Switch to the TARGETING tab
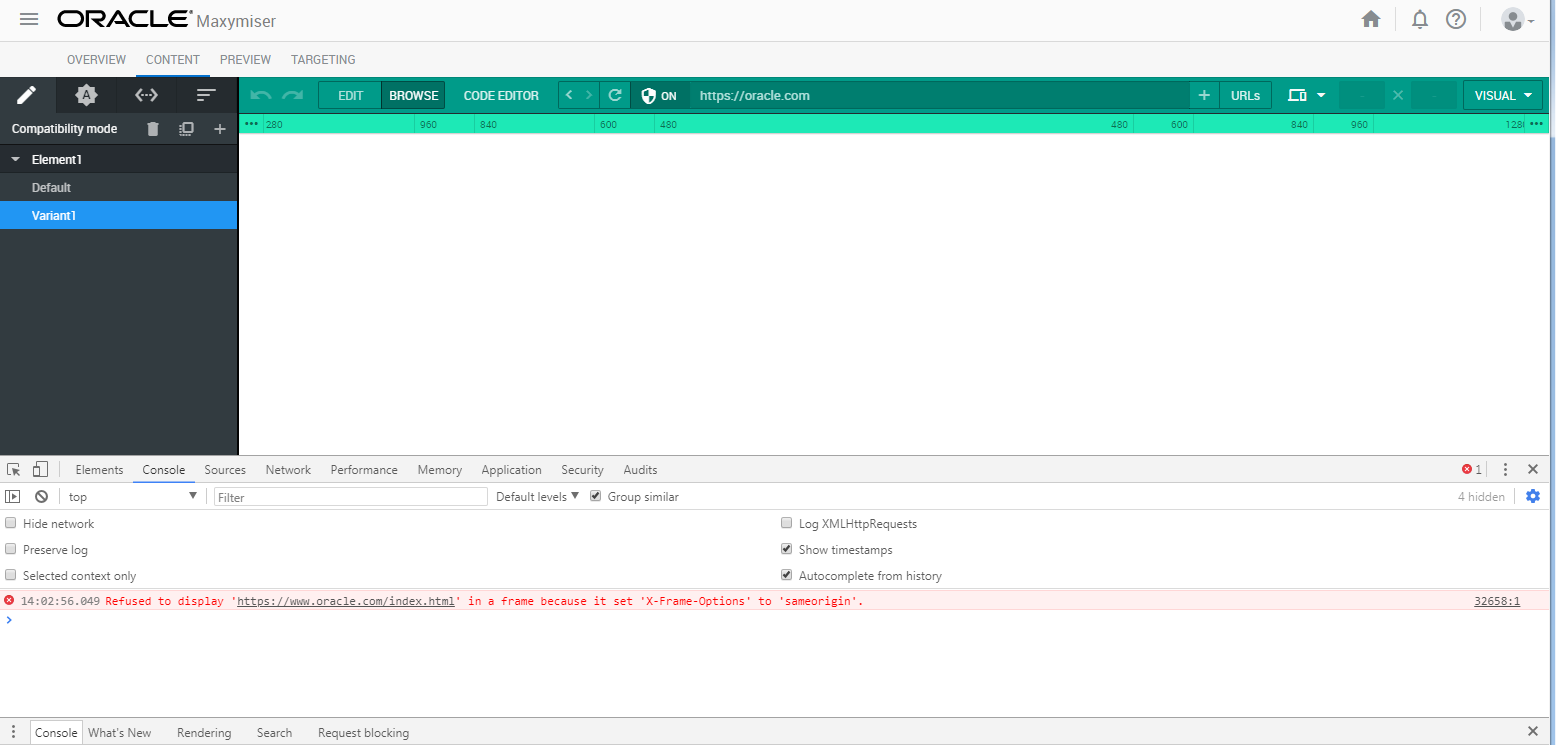The width and height of the screenshot is (1556, 745). pos(323,60)
